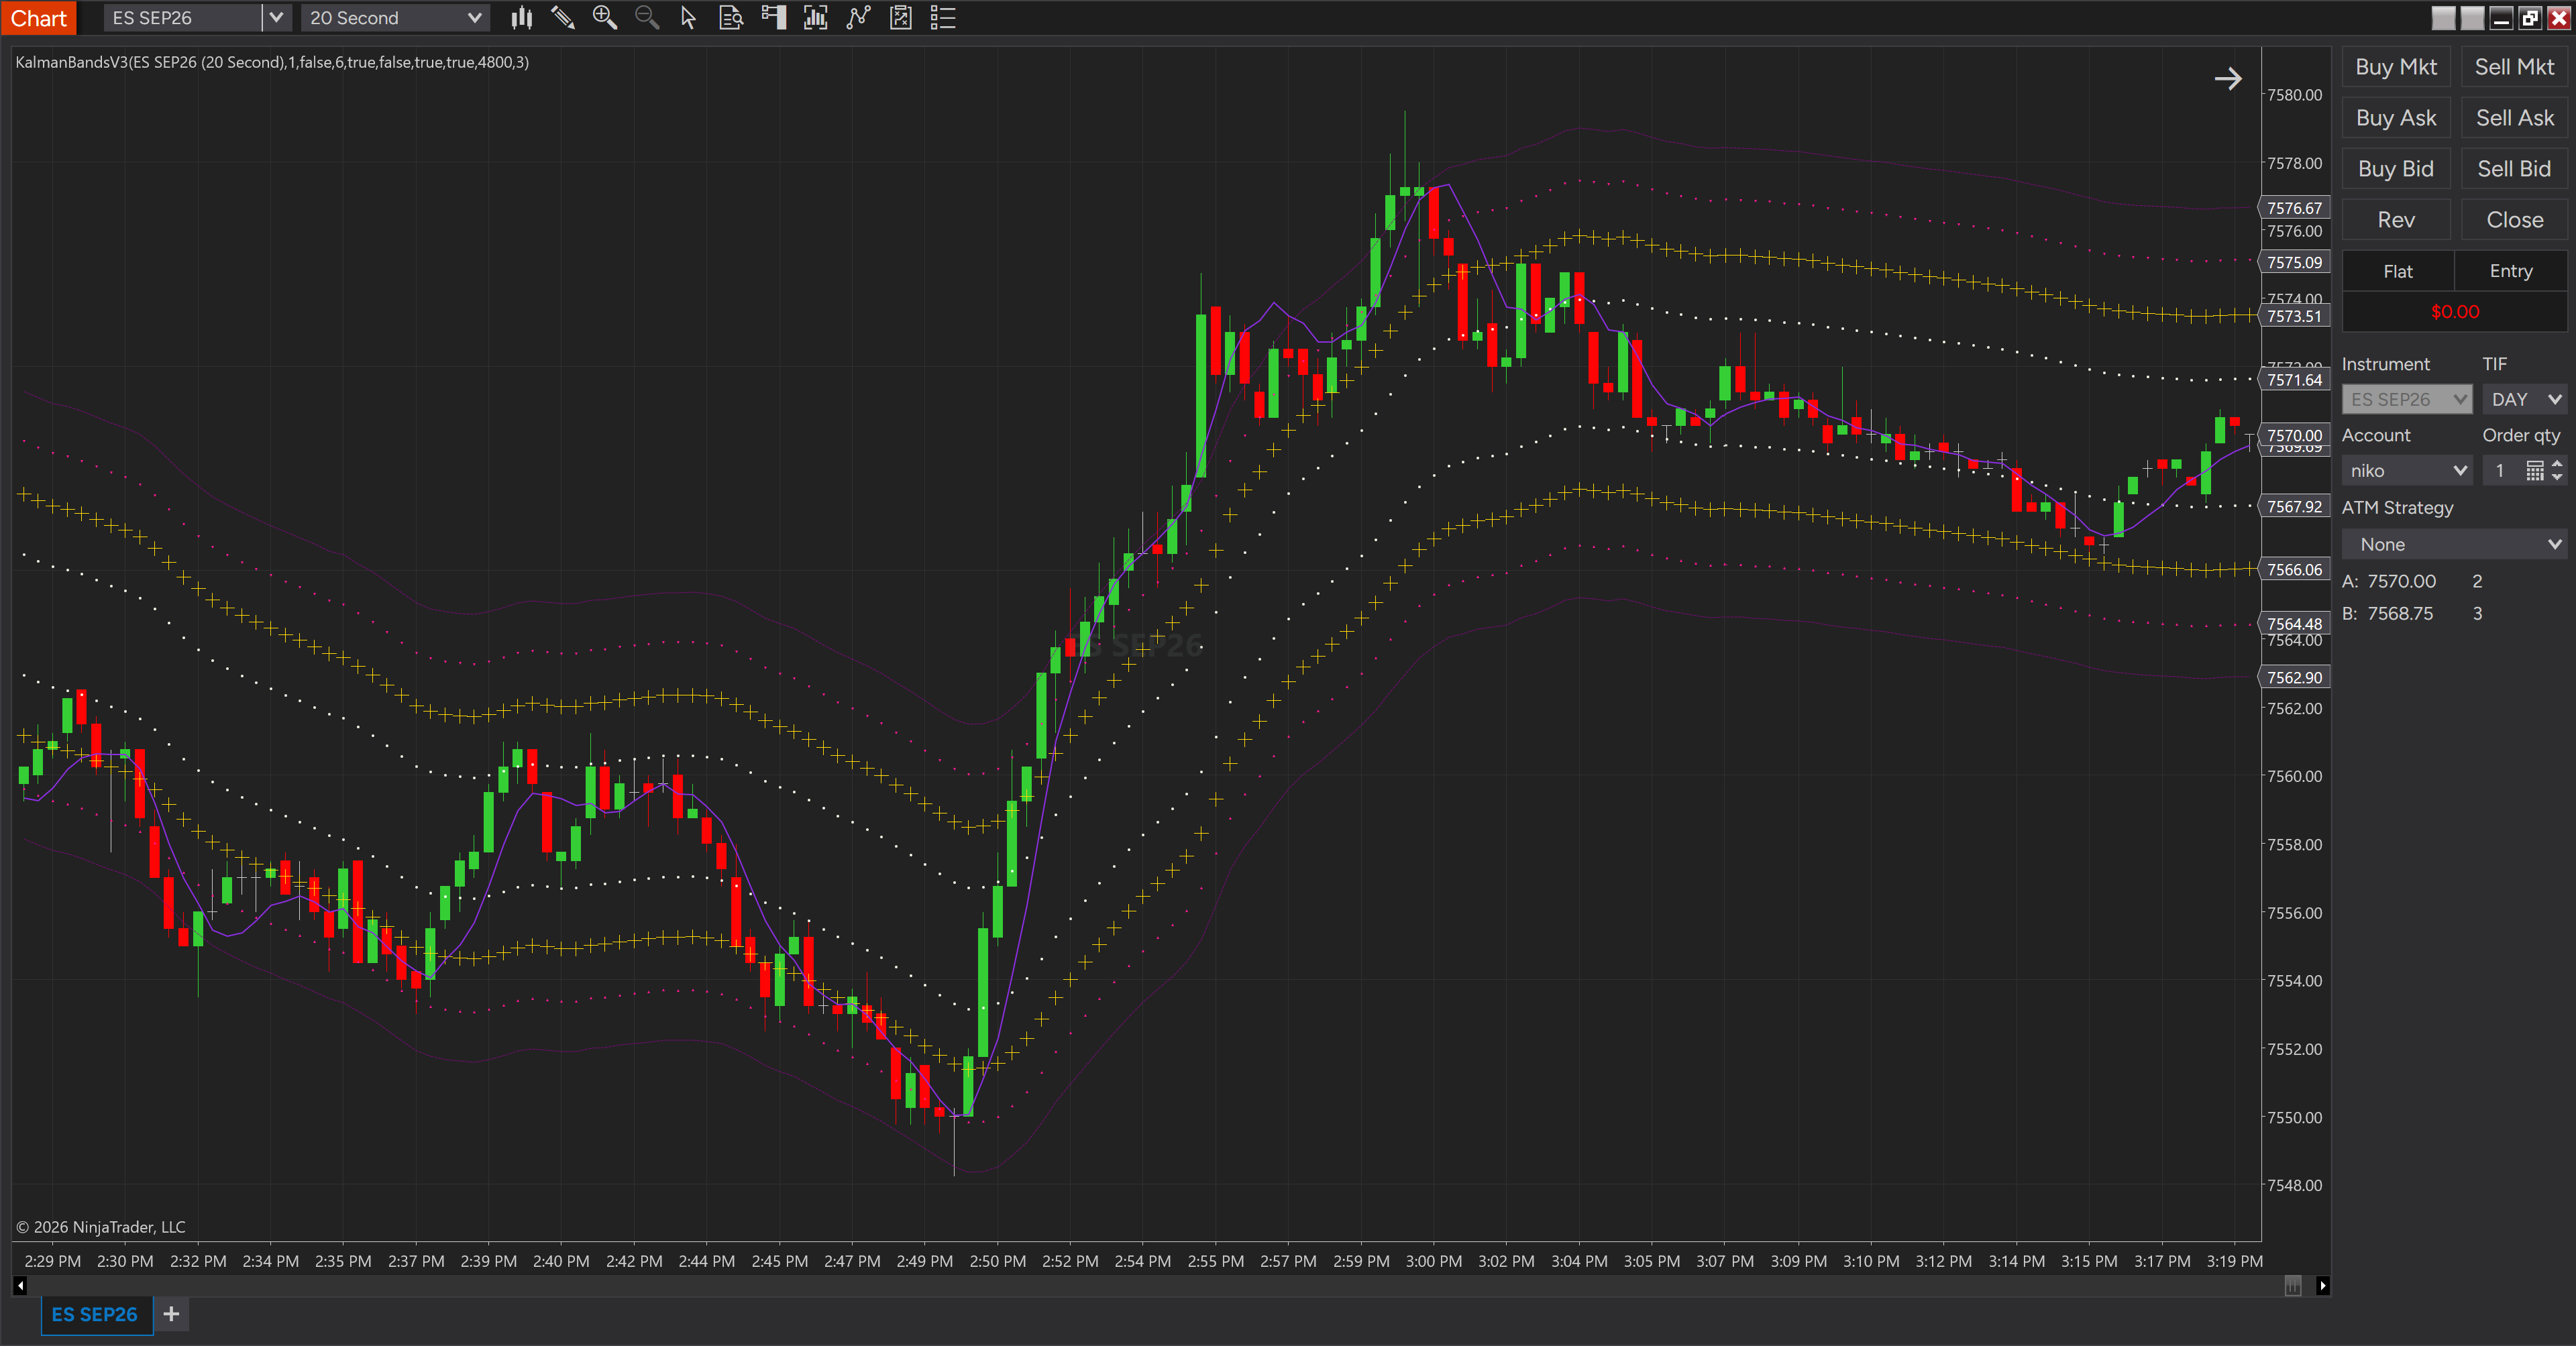The image size is (2576, 1346).
Task: Open the TIF DAY dropdown
Action: pyautogui.click(x=2525, y=399)
